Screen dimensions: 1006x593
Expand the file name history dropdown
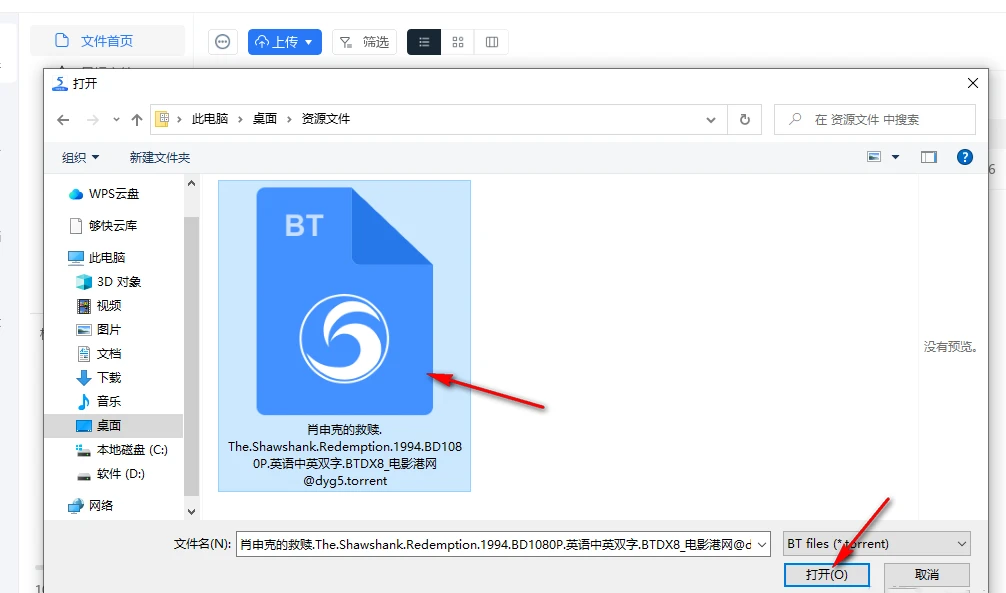[x=762, y=545]
